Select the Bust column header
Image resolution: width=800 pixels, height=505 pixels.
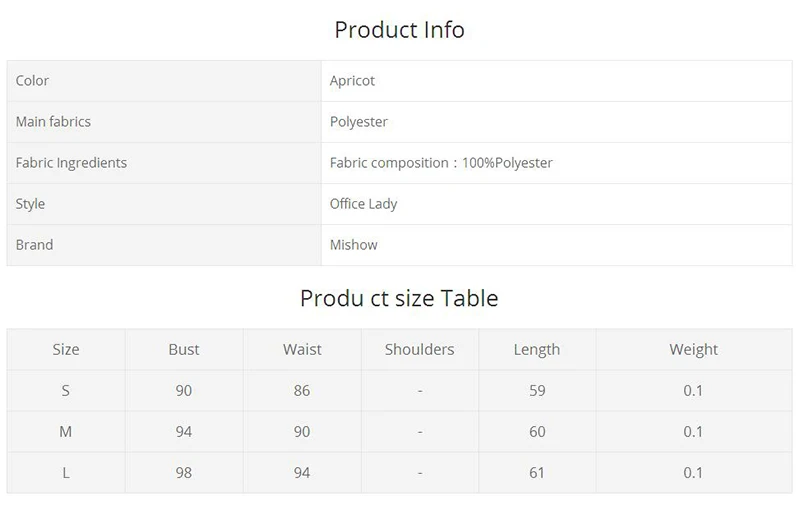pos(184,349)
